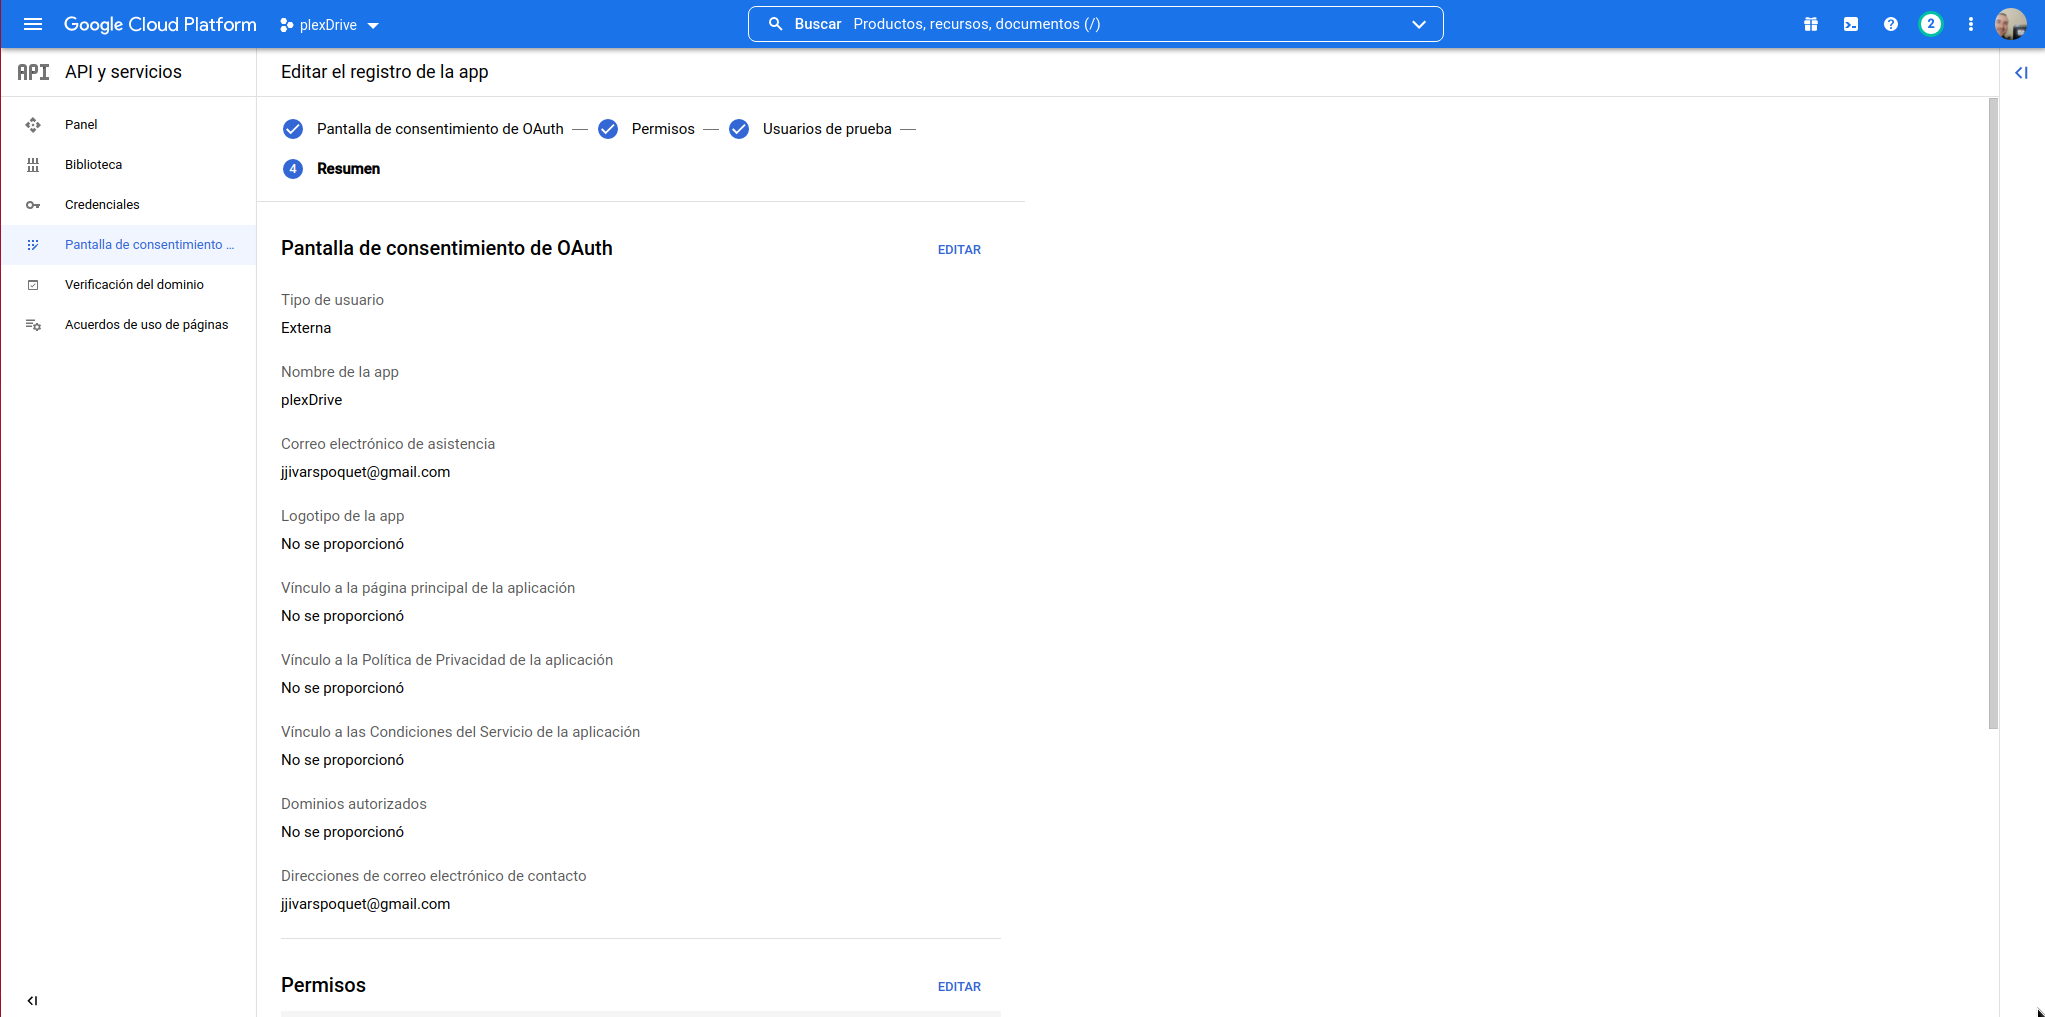Open notifications badge showing 2
The image size is (2045, 1017).
pos(1931,24)
